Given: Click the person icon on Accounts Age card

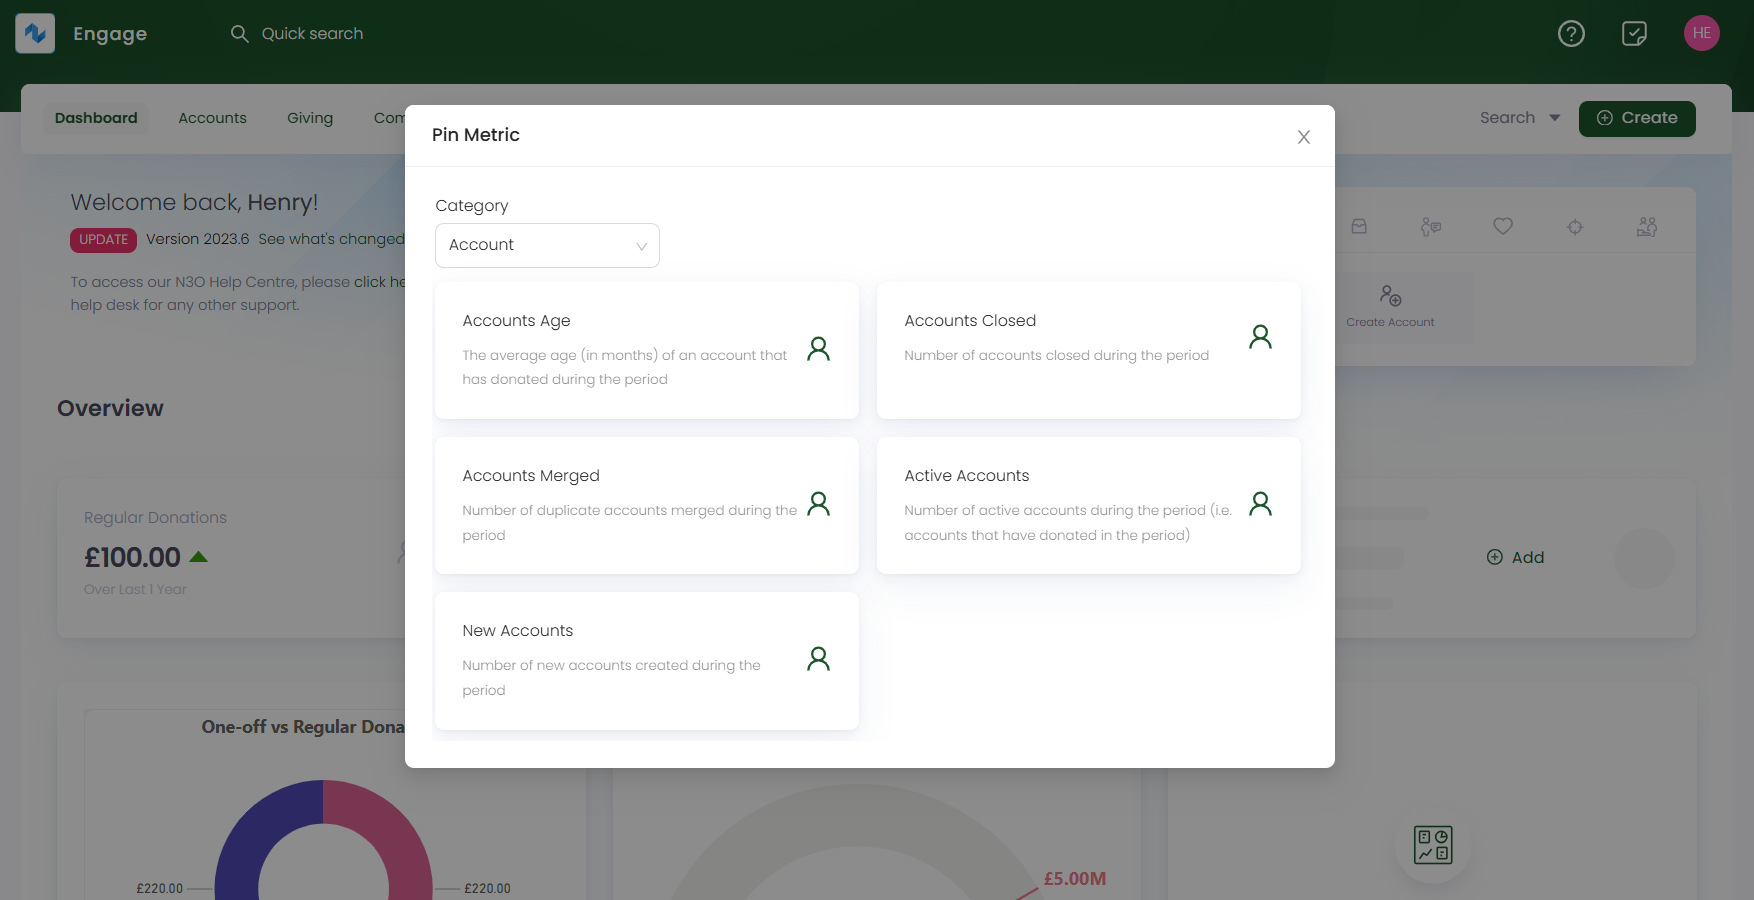Looking at the screenshot, I should pyautogui.click(x=818, y=348).
